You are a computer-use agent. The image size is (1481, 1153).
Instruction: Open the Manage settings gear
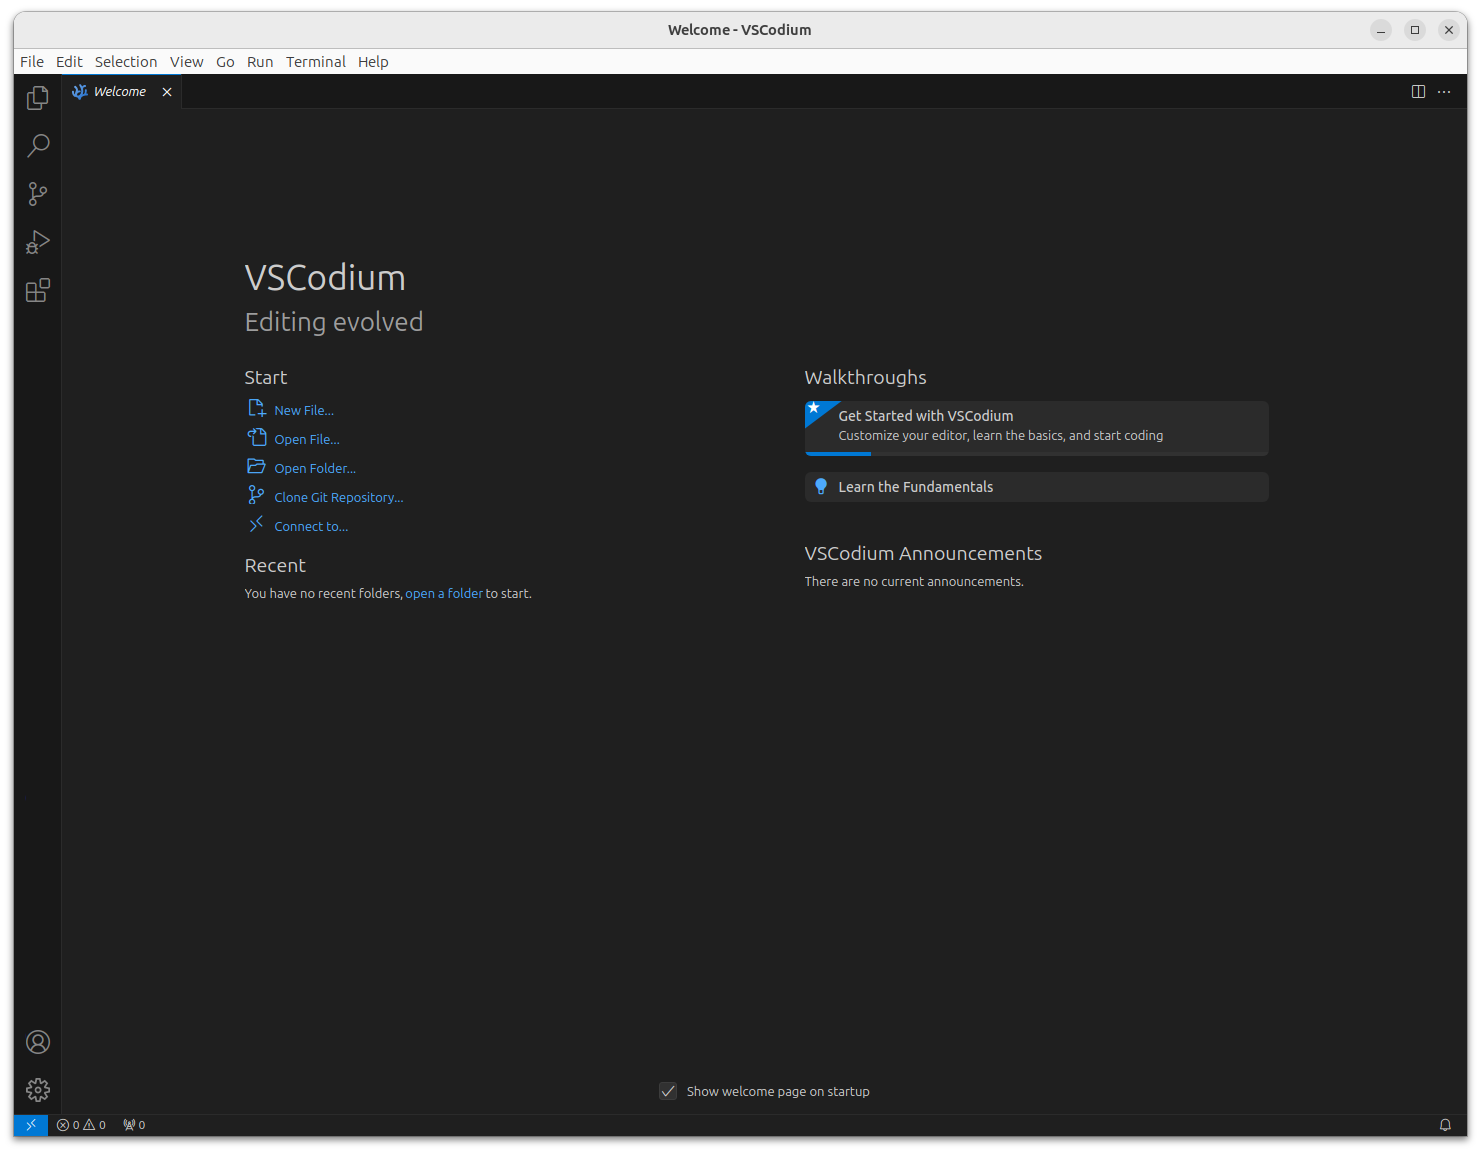tap(37, 1090)
